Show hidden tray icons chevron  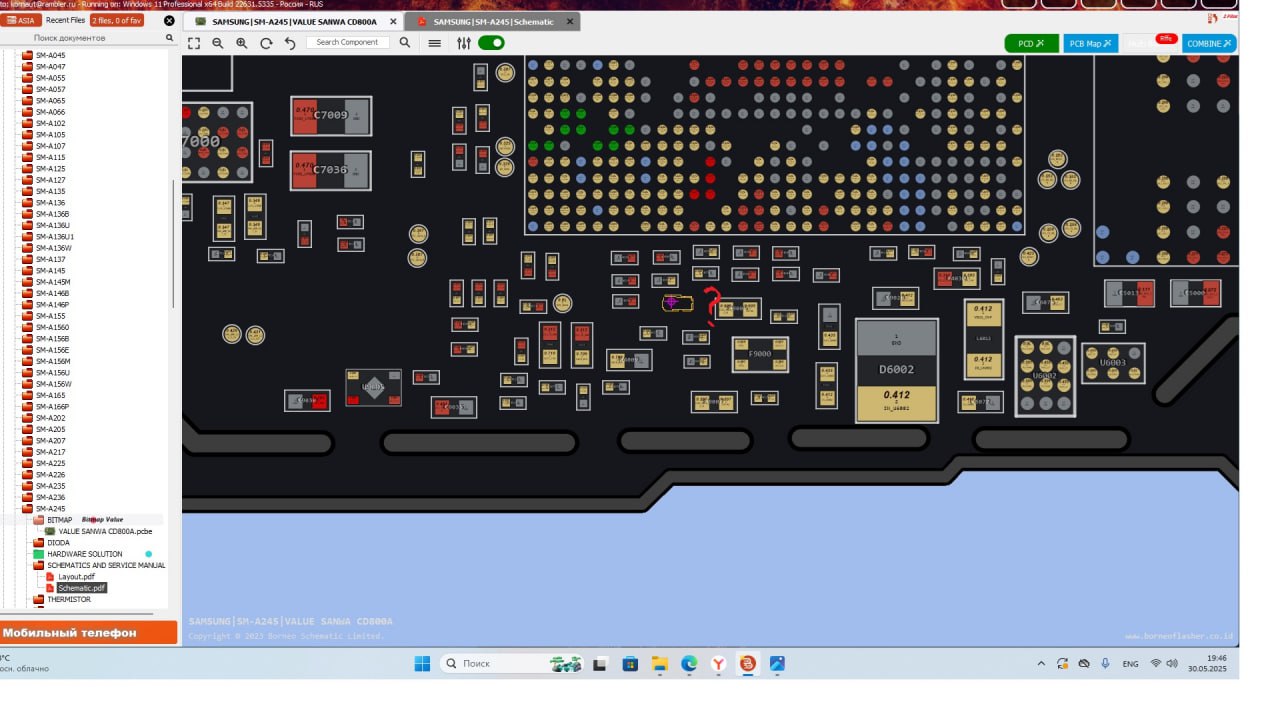click(1041, 663)
